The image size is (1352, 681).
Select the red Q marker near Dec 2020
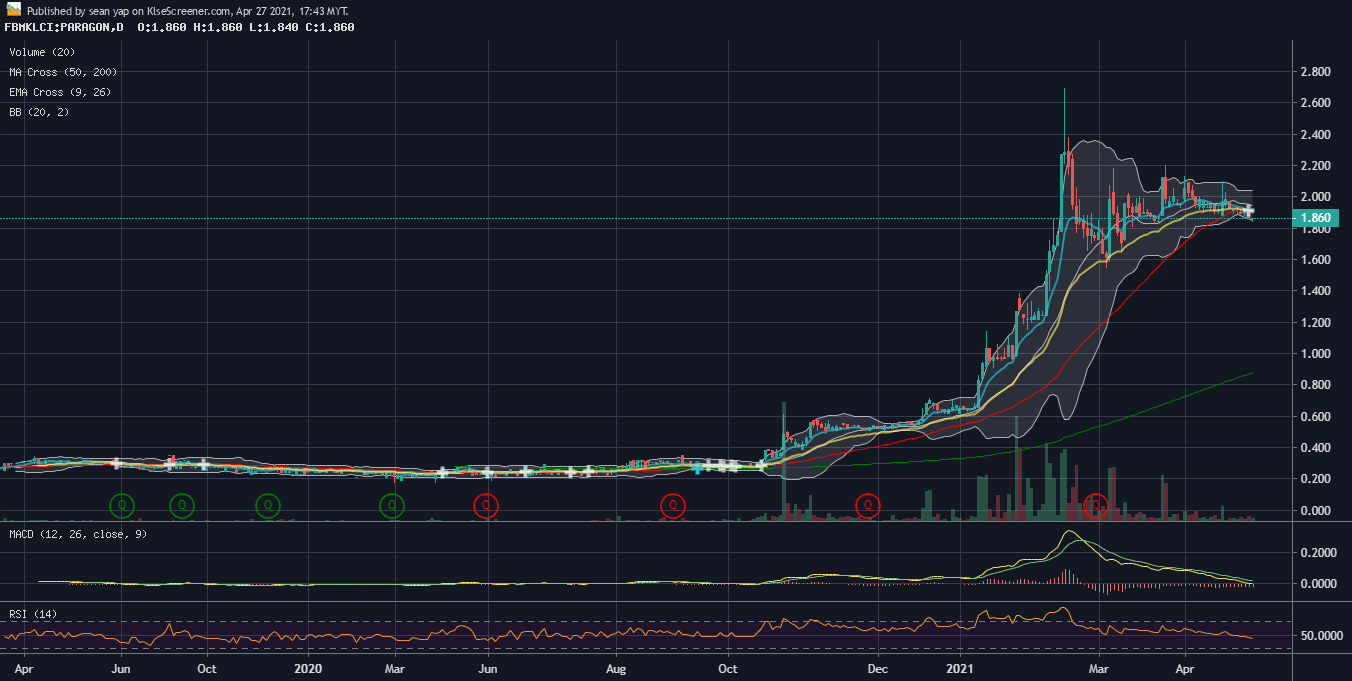coord(867,505)
